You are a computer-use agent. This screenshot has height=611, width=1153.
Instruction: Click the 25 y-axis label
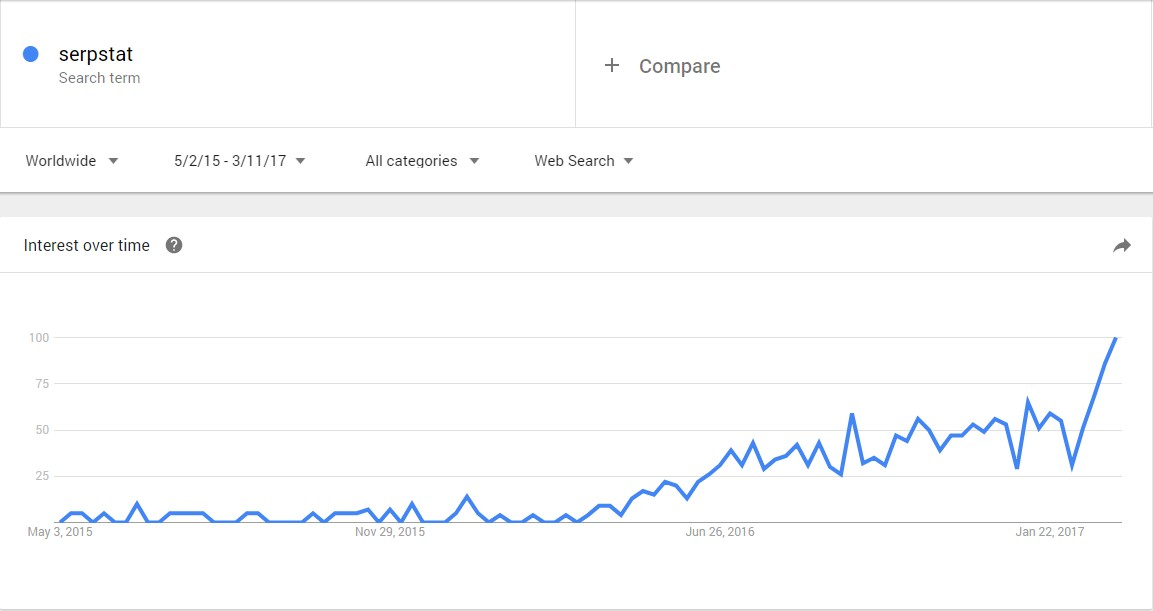point(41,476)
